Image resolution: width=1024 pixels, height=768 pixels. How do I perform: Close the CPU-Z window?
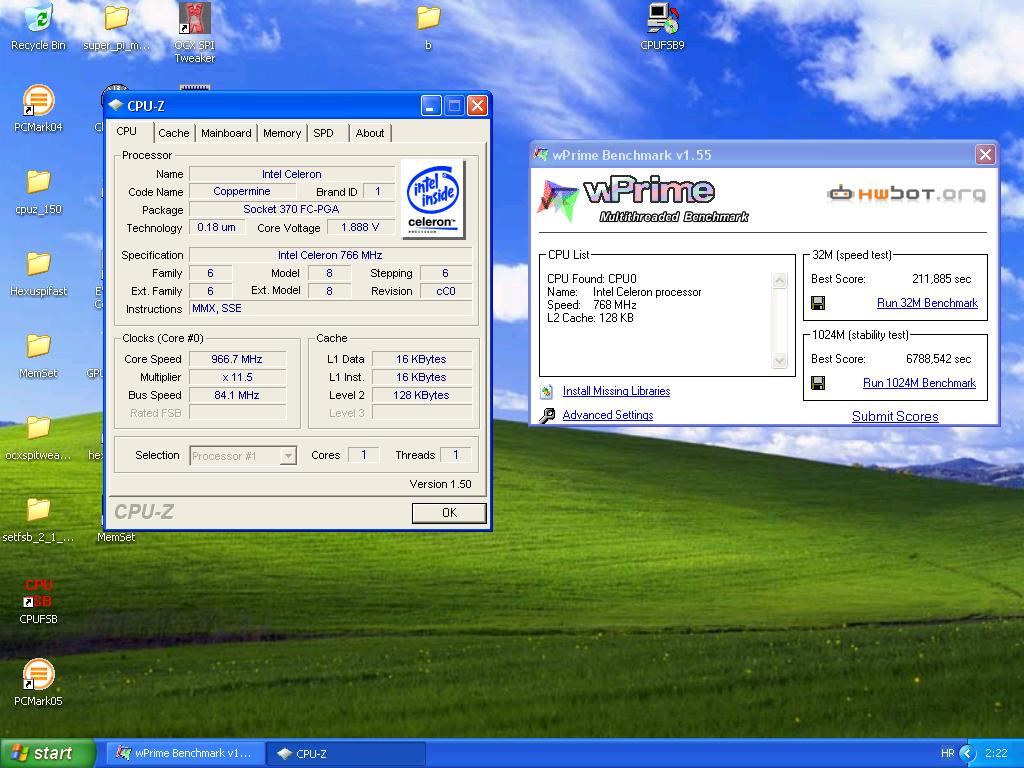click(x=477, y=105)
